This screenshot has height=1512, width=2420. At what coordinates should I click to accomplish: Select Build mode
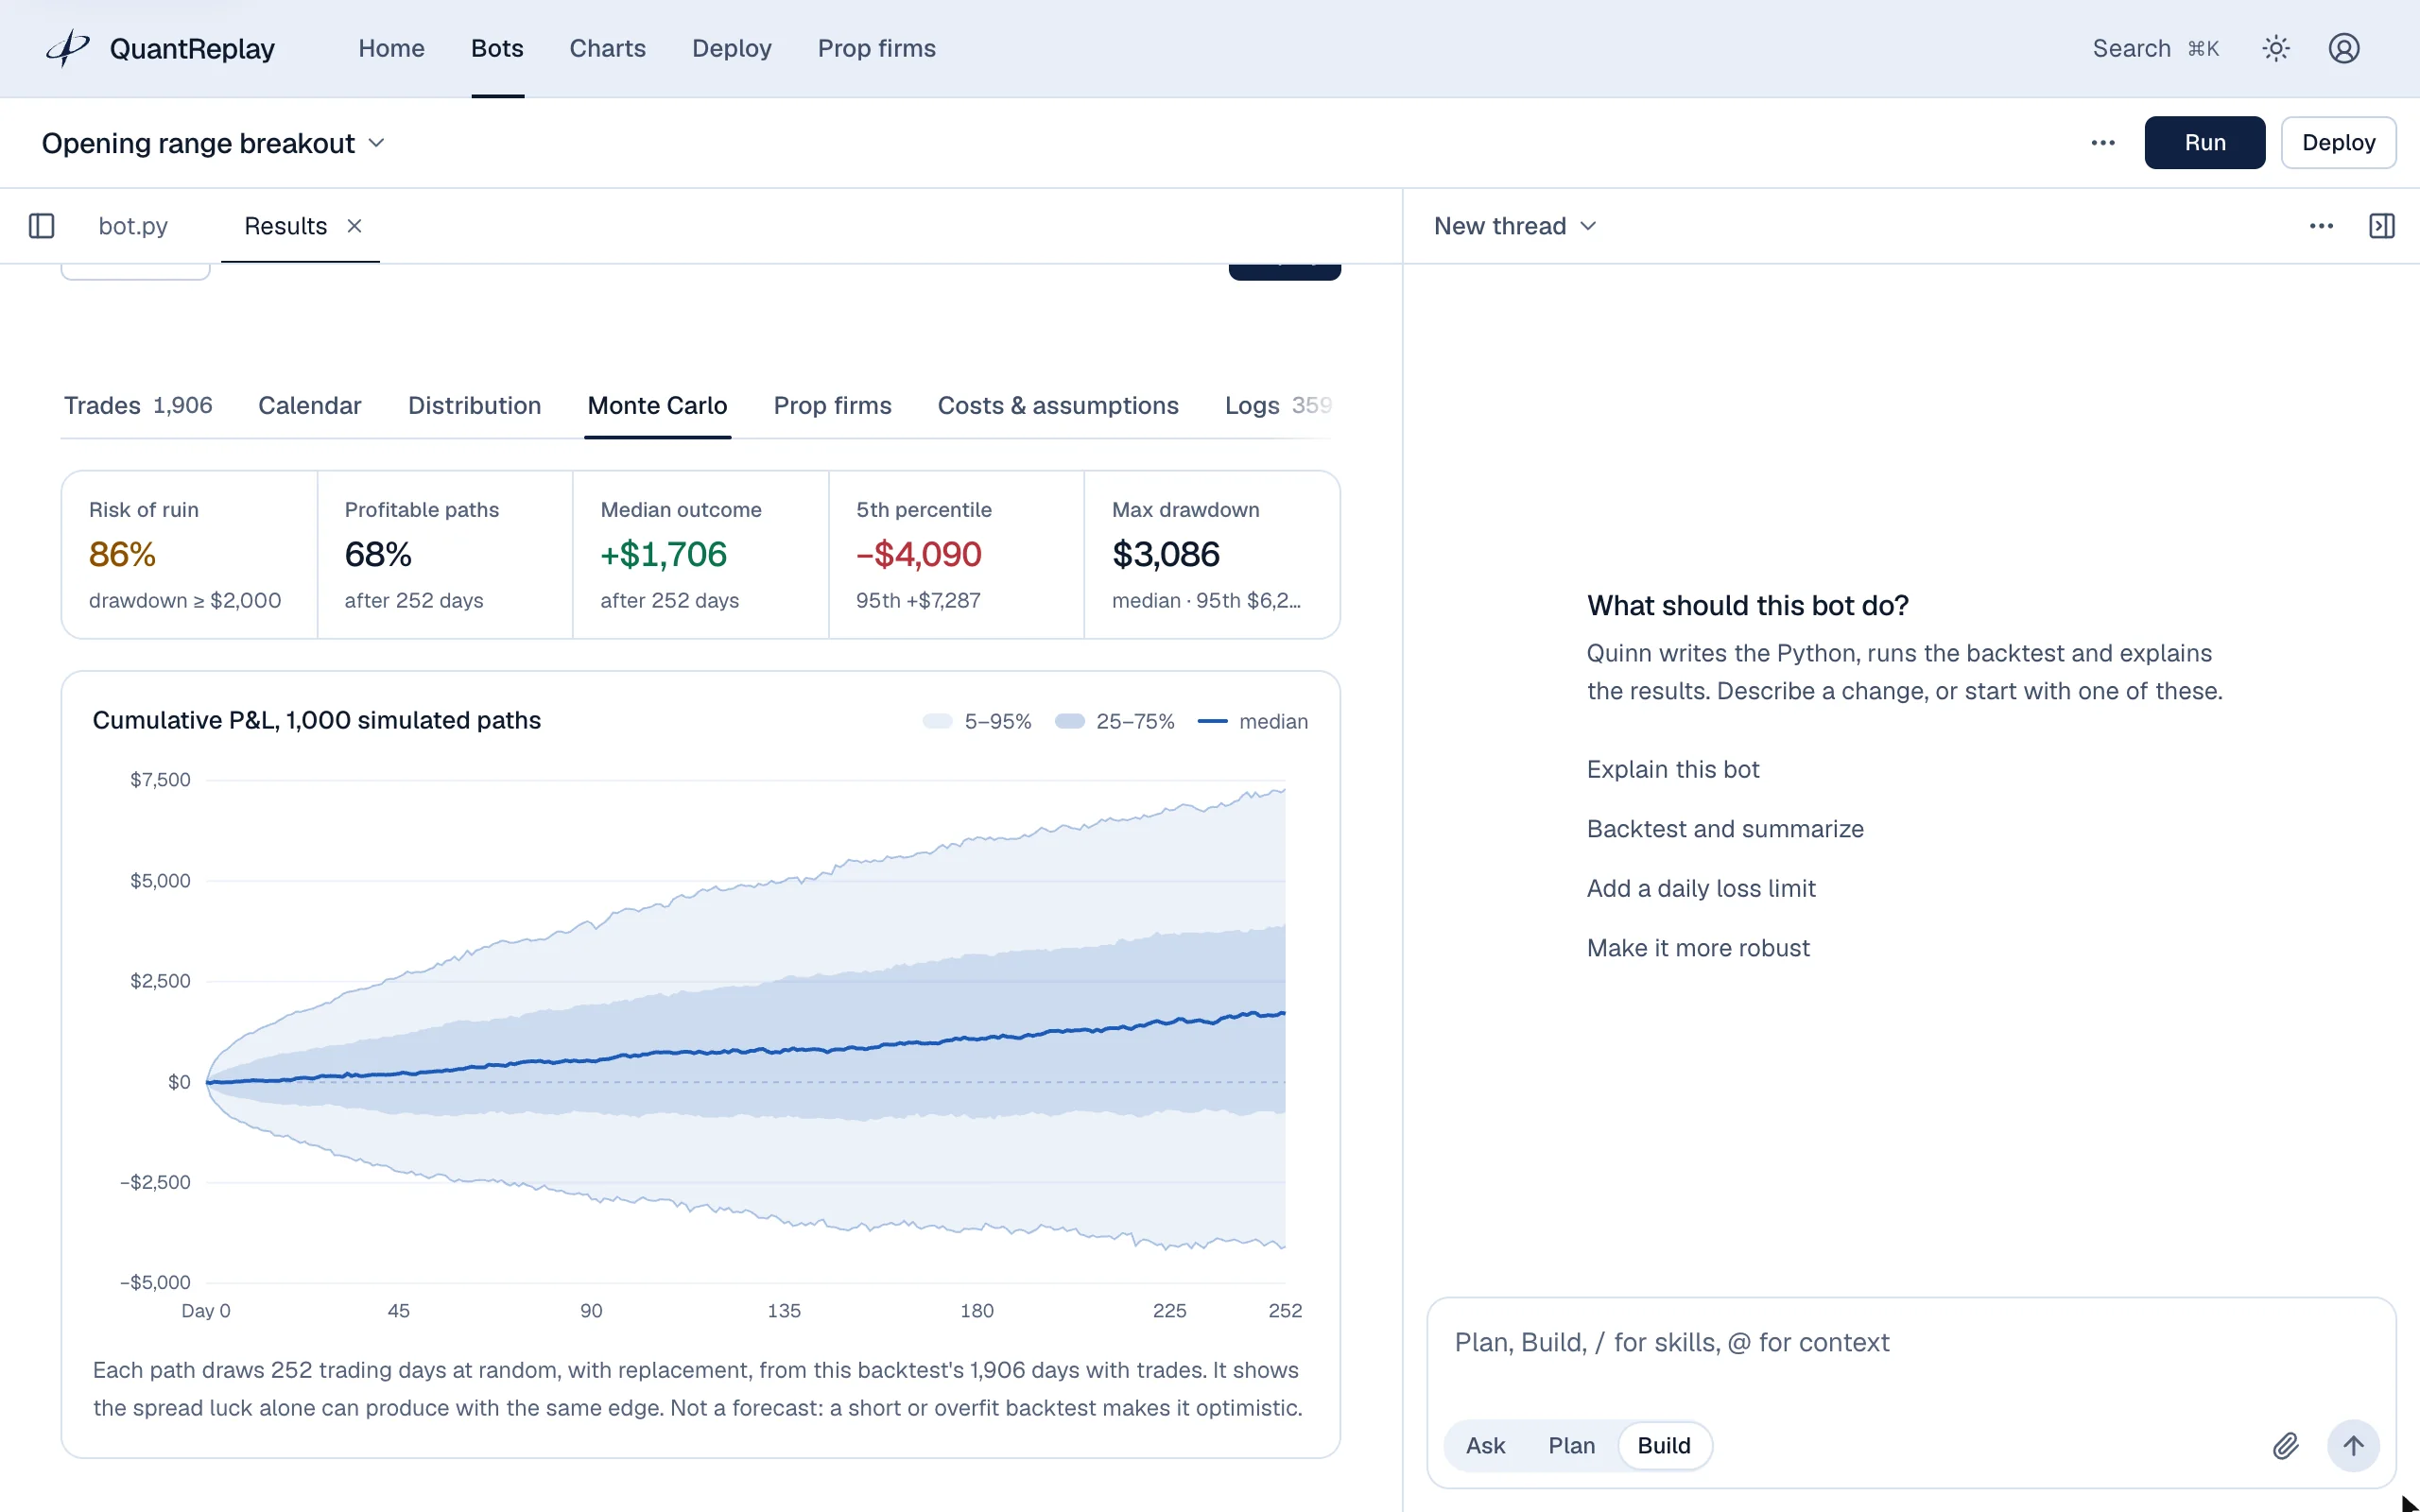[1664, 1445]
